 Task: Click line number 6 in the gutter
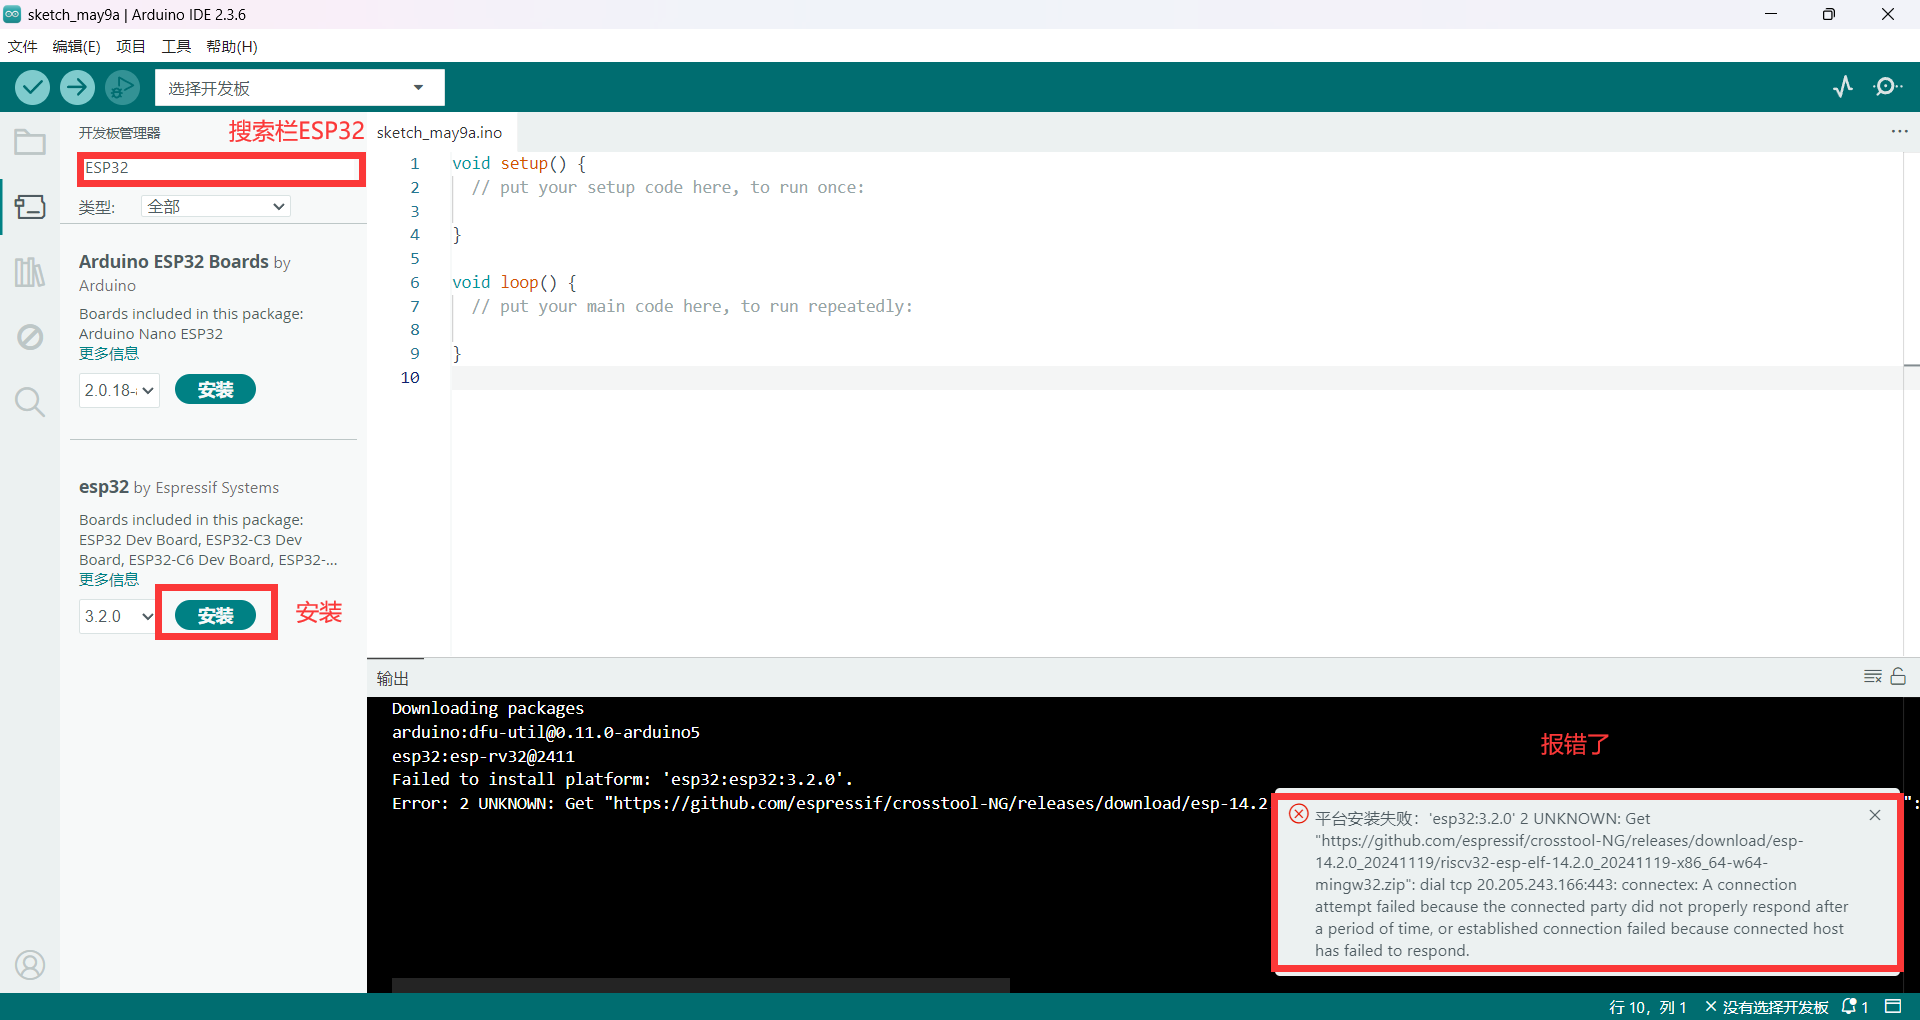click(x=414, y=282)
